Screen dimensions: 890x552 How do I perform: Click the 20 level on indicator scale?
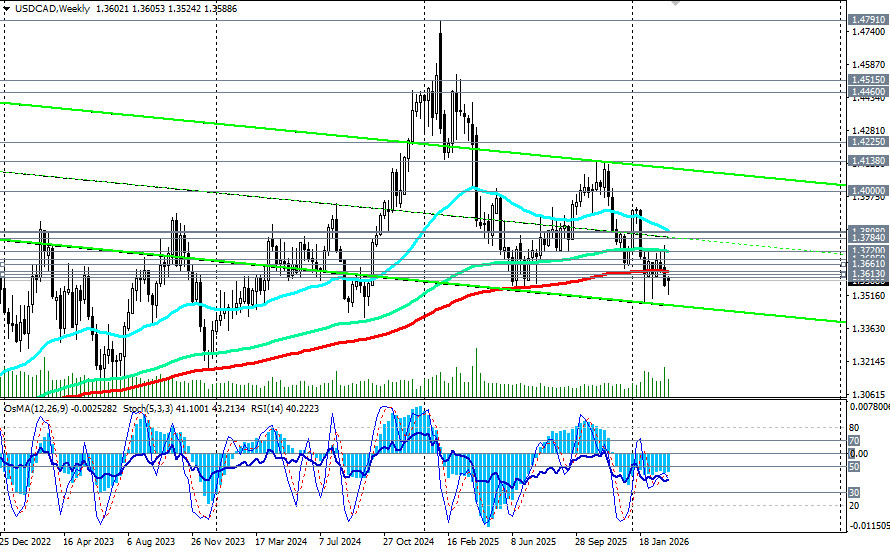854,506
